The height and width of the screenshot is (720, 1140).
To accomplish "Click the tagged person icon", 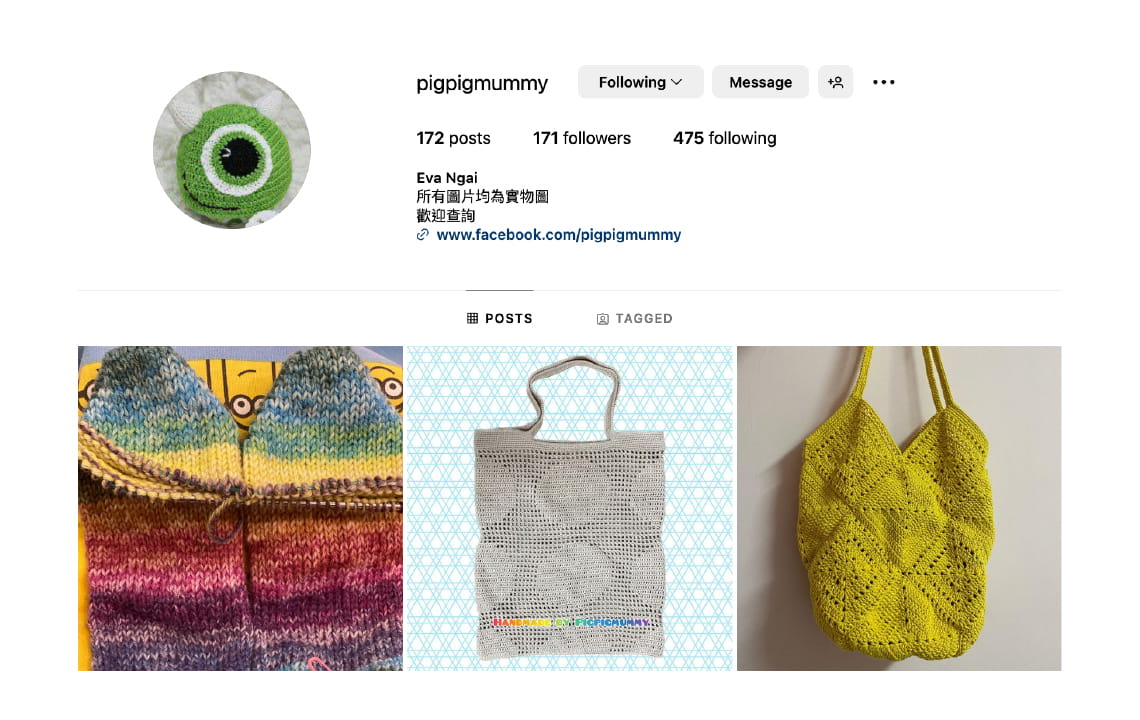I will click(603, 319).
